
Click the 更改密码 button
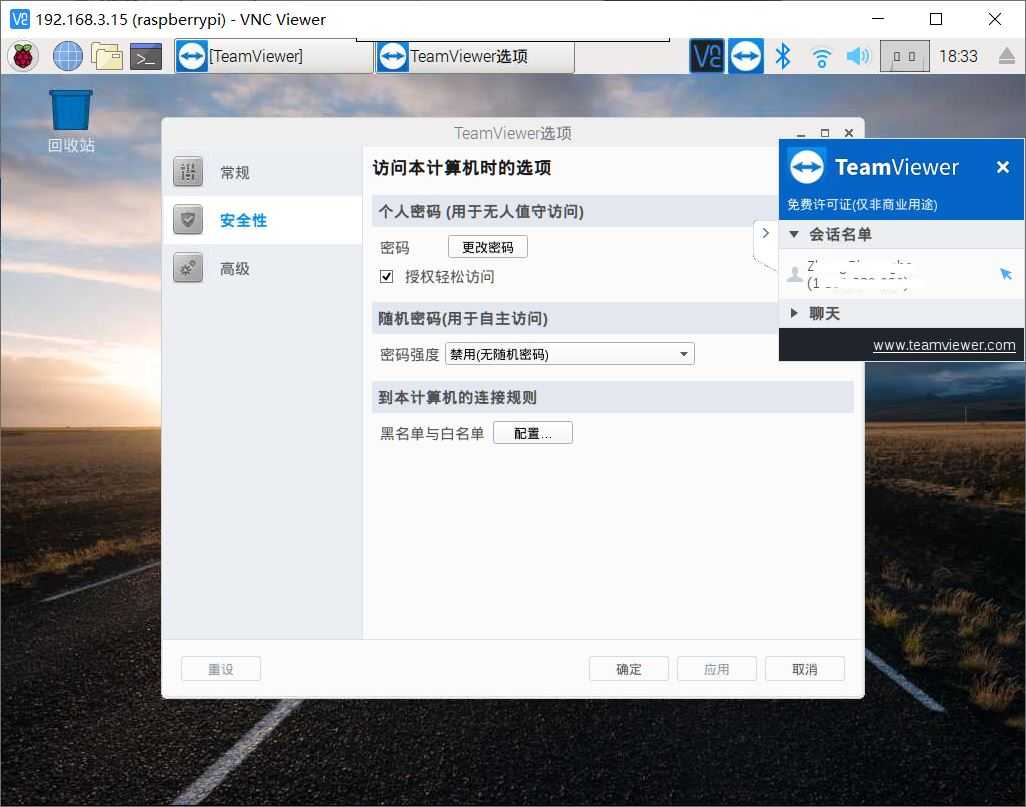(x=487, y=247)
